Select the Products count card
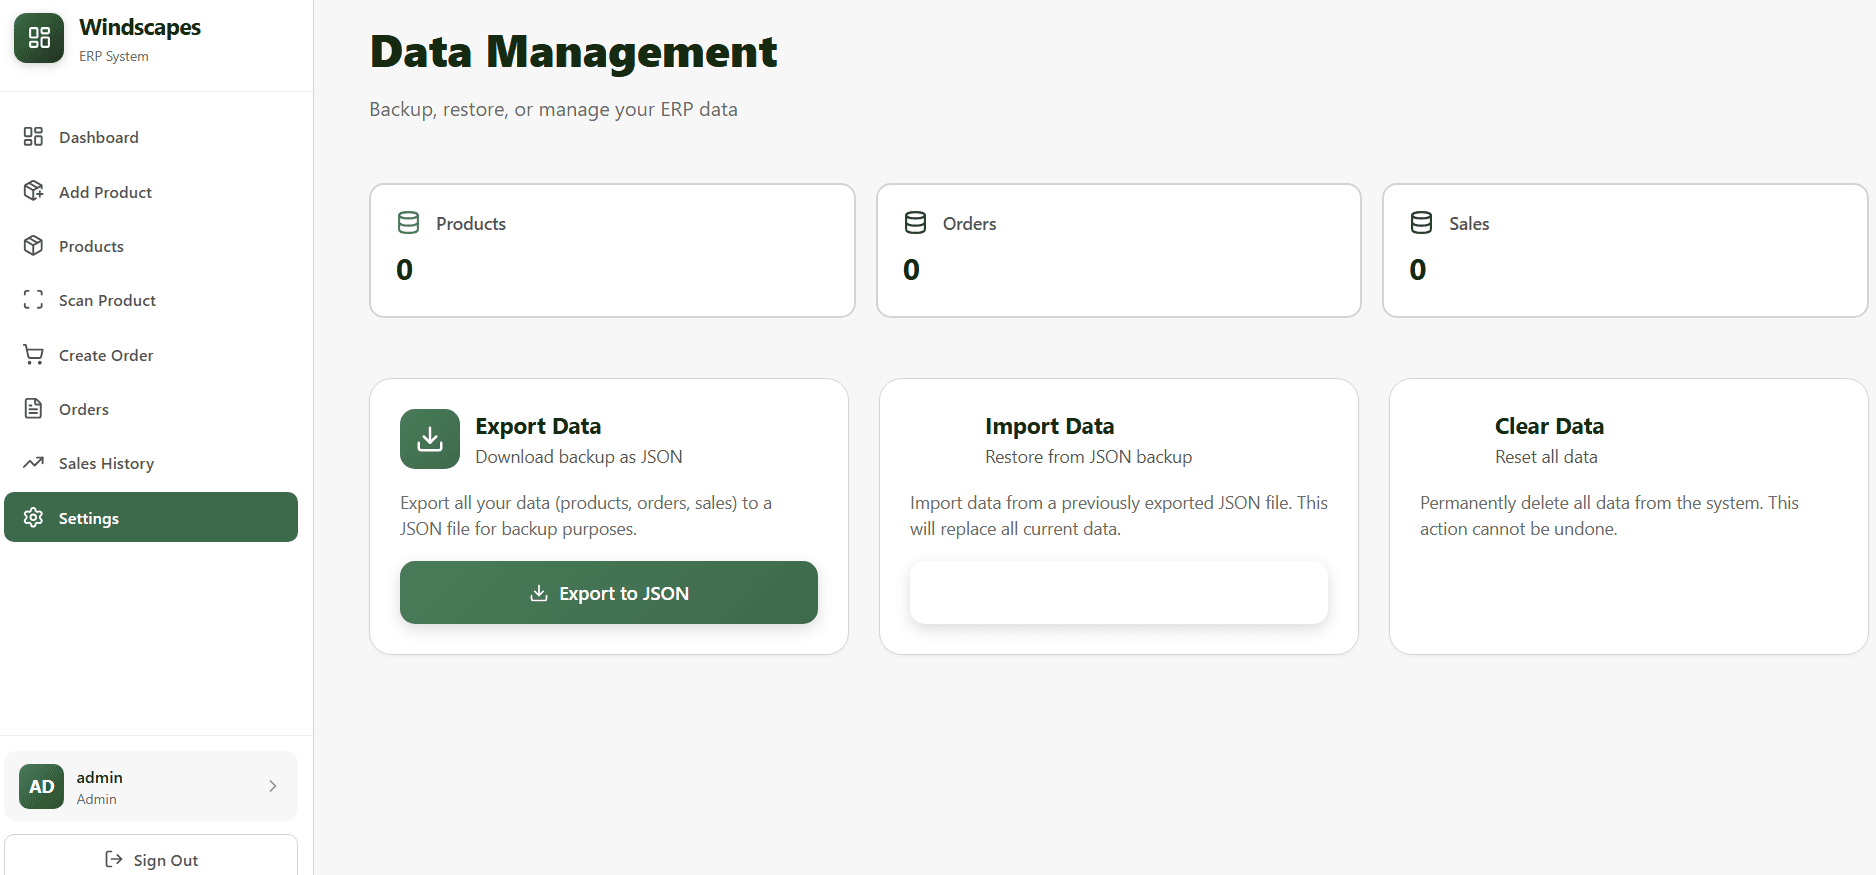Screen dimensions: 1876x875 click(x=612, y=250)
